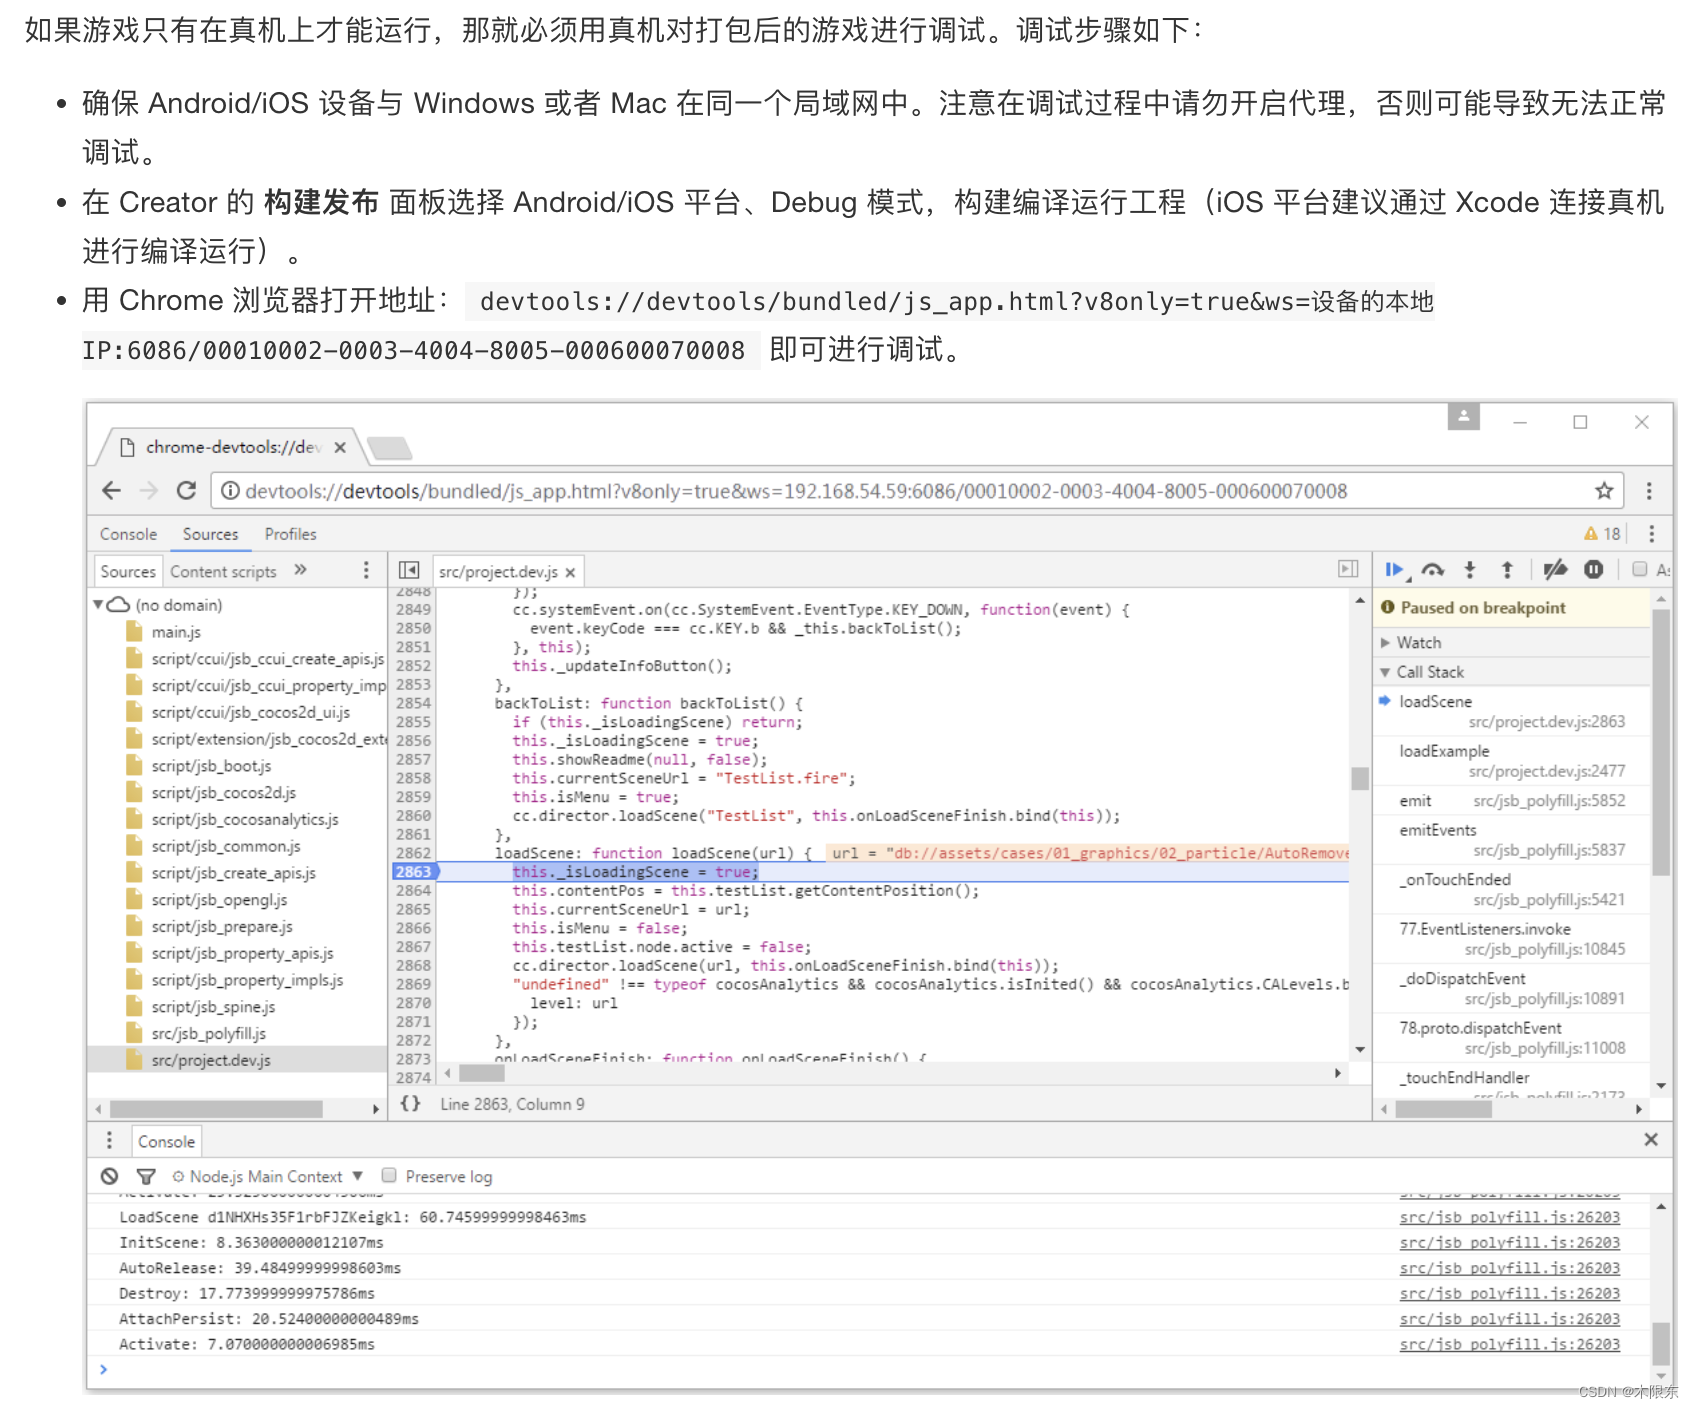Switch to the Sources panel tab
1694x1408 pixels.
click(x=210, y=534)
